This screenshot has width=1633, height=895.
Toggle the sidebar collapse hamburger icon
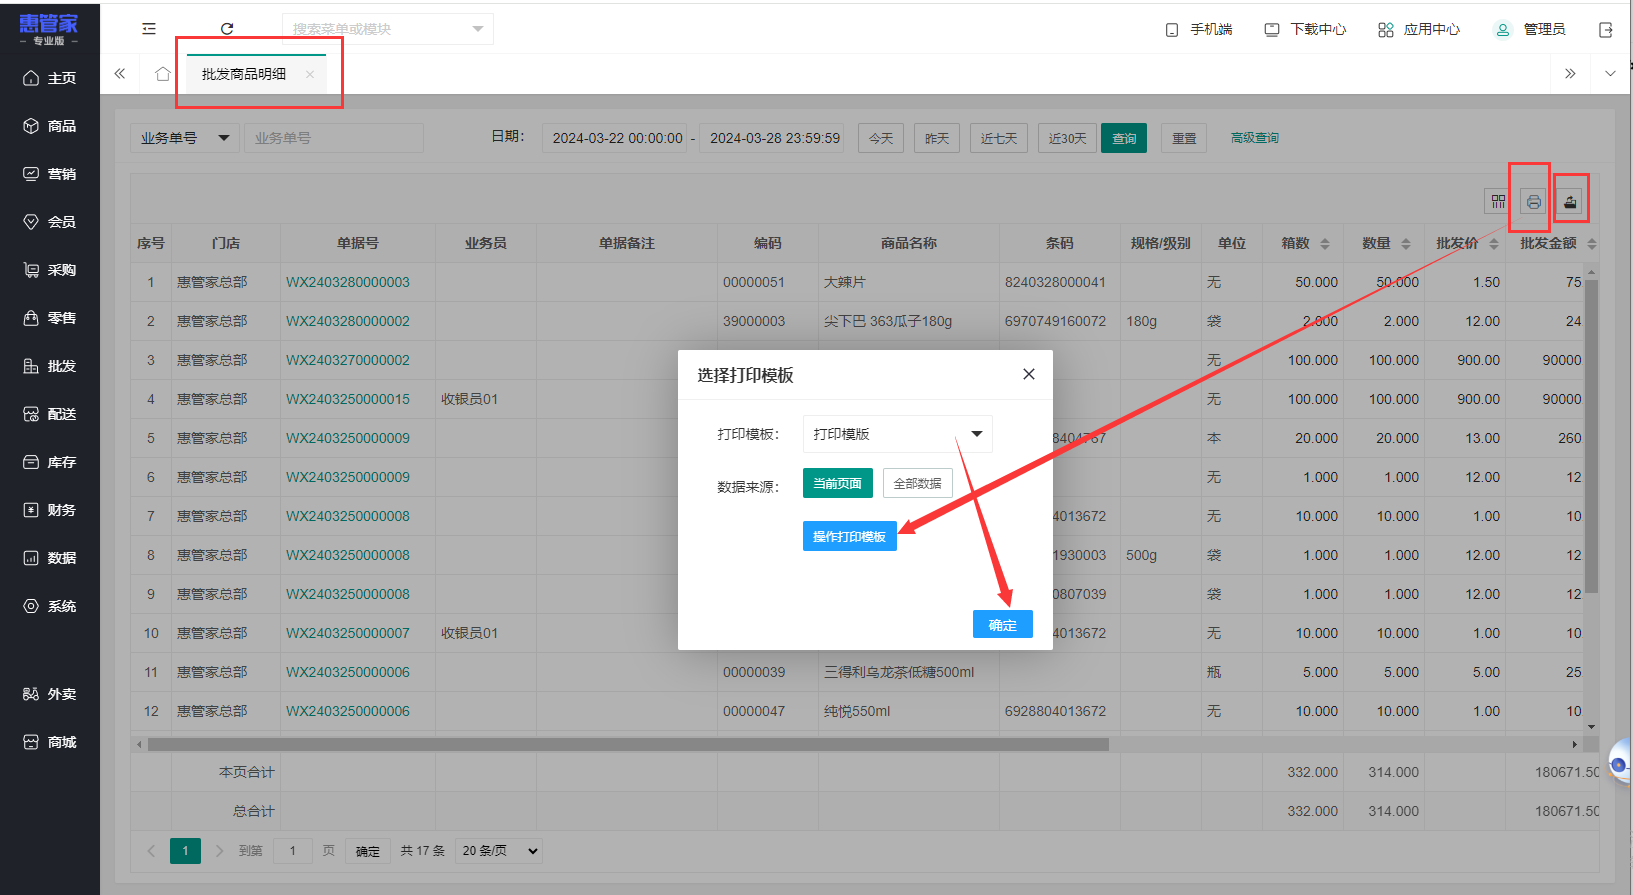(x=149, y=29)
